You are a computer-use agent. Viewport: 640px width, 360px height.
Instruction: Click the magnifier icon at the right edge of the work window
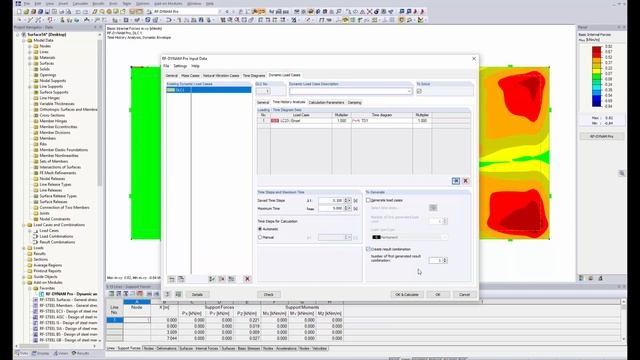click(622, 173)
